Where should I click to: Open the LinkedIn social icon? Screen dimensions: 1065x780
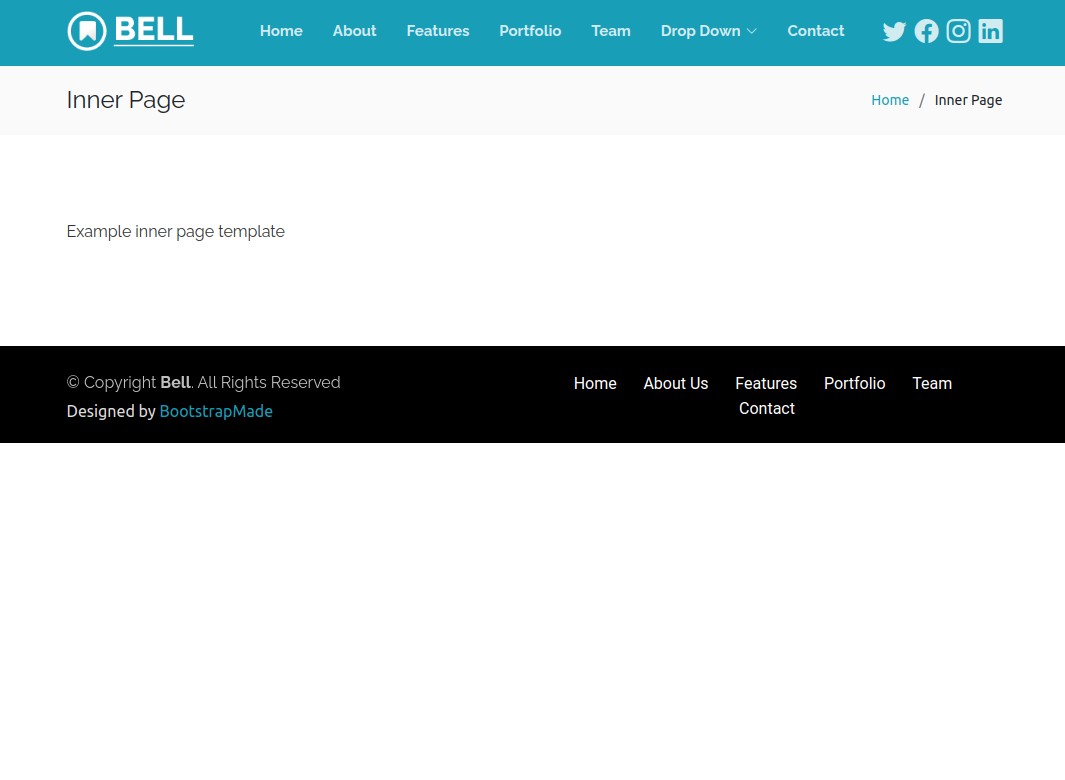990,32
